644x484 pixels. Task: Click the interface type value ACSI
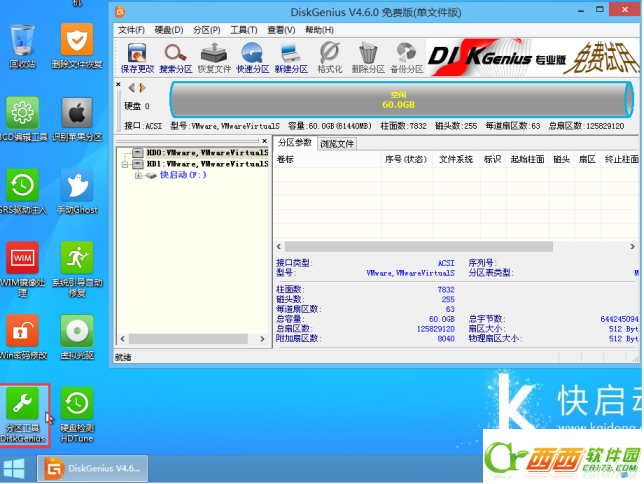click(x=446, y=263)
